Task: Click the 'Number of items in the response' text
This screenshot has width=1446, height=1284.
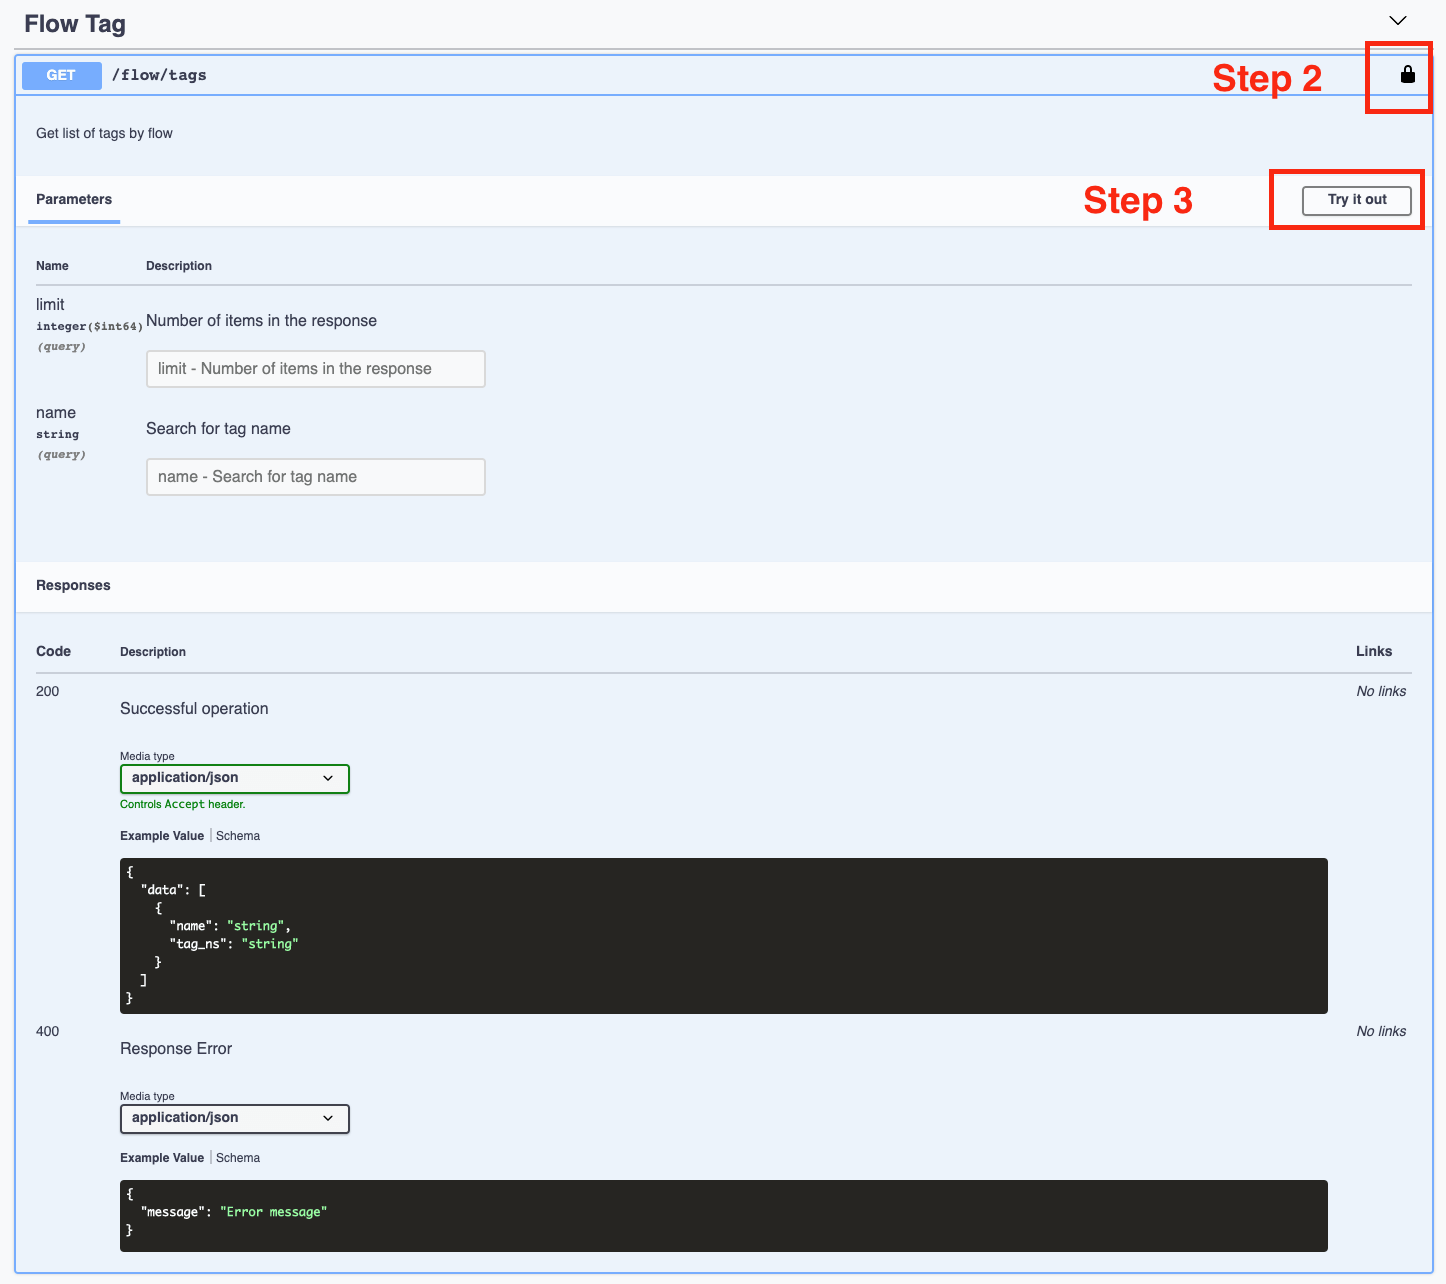Action: (261, 321)
